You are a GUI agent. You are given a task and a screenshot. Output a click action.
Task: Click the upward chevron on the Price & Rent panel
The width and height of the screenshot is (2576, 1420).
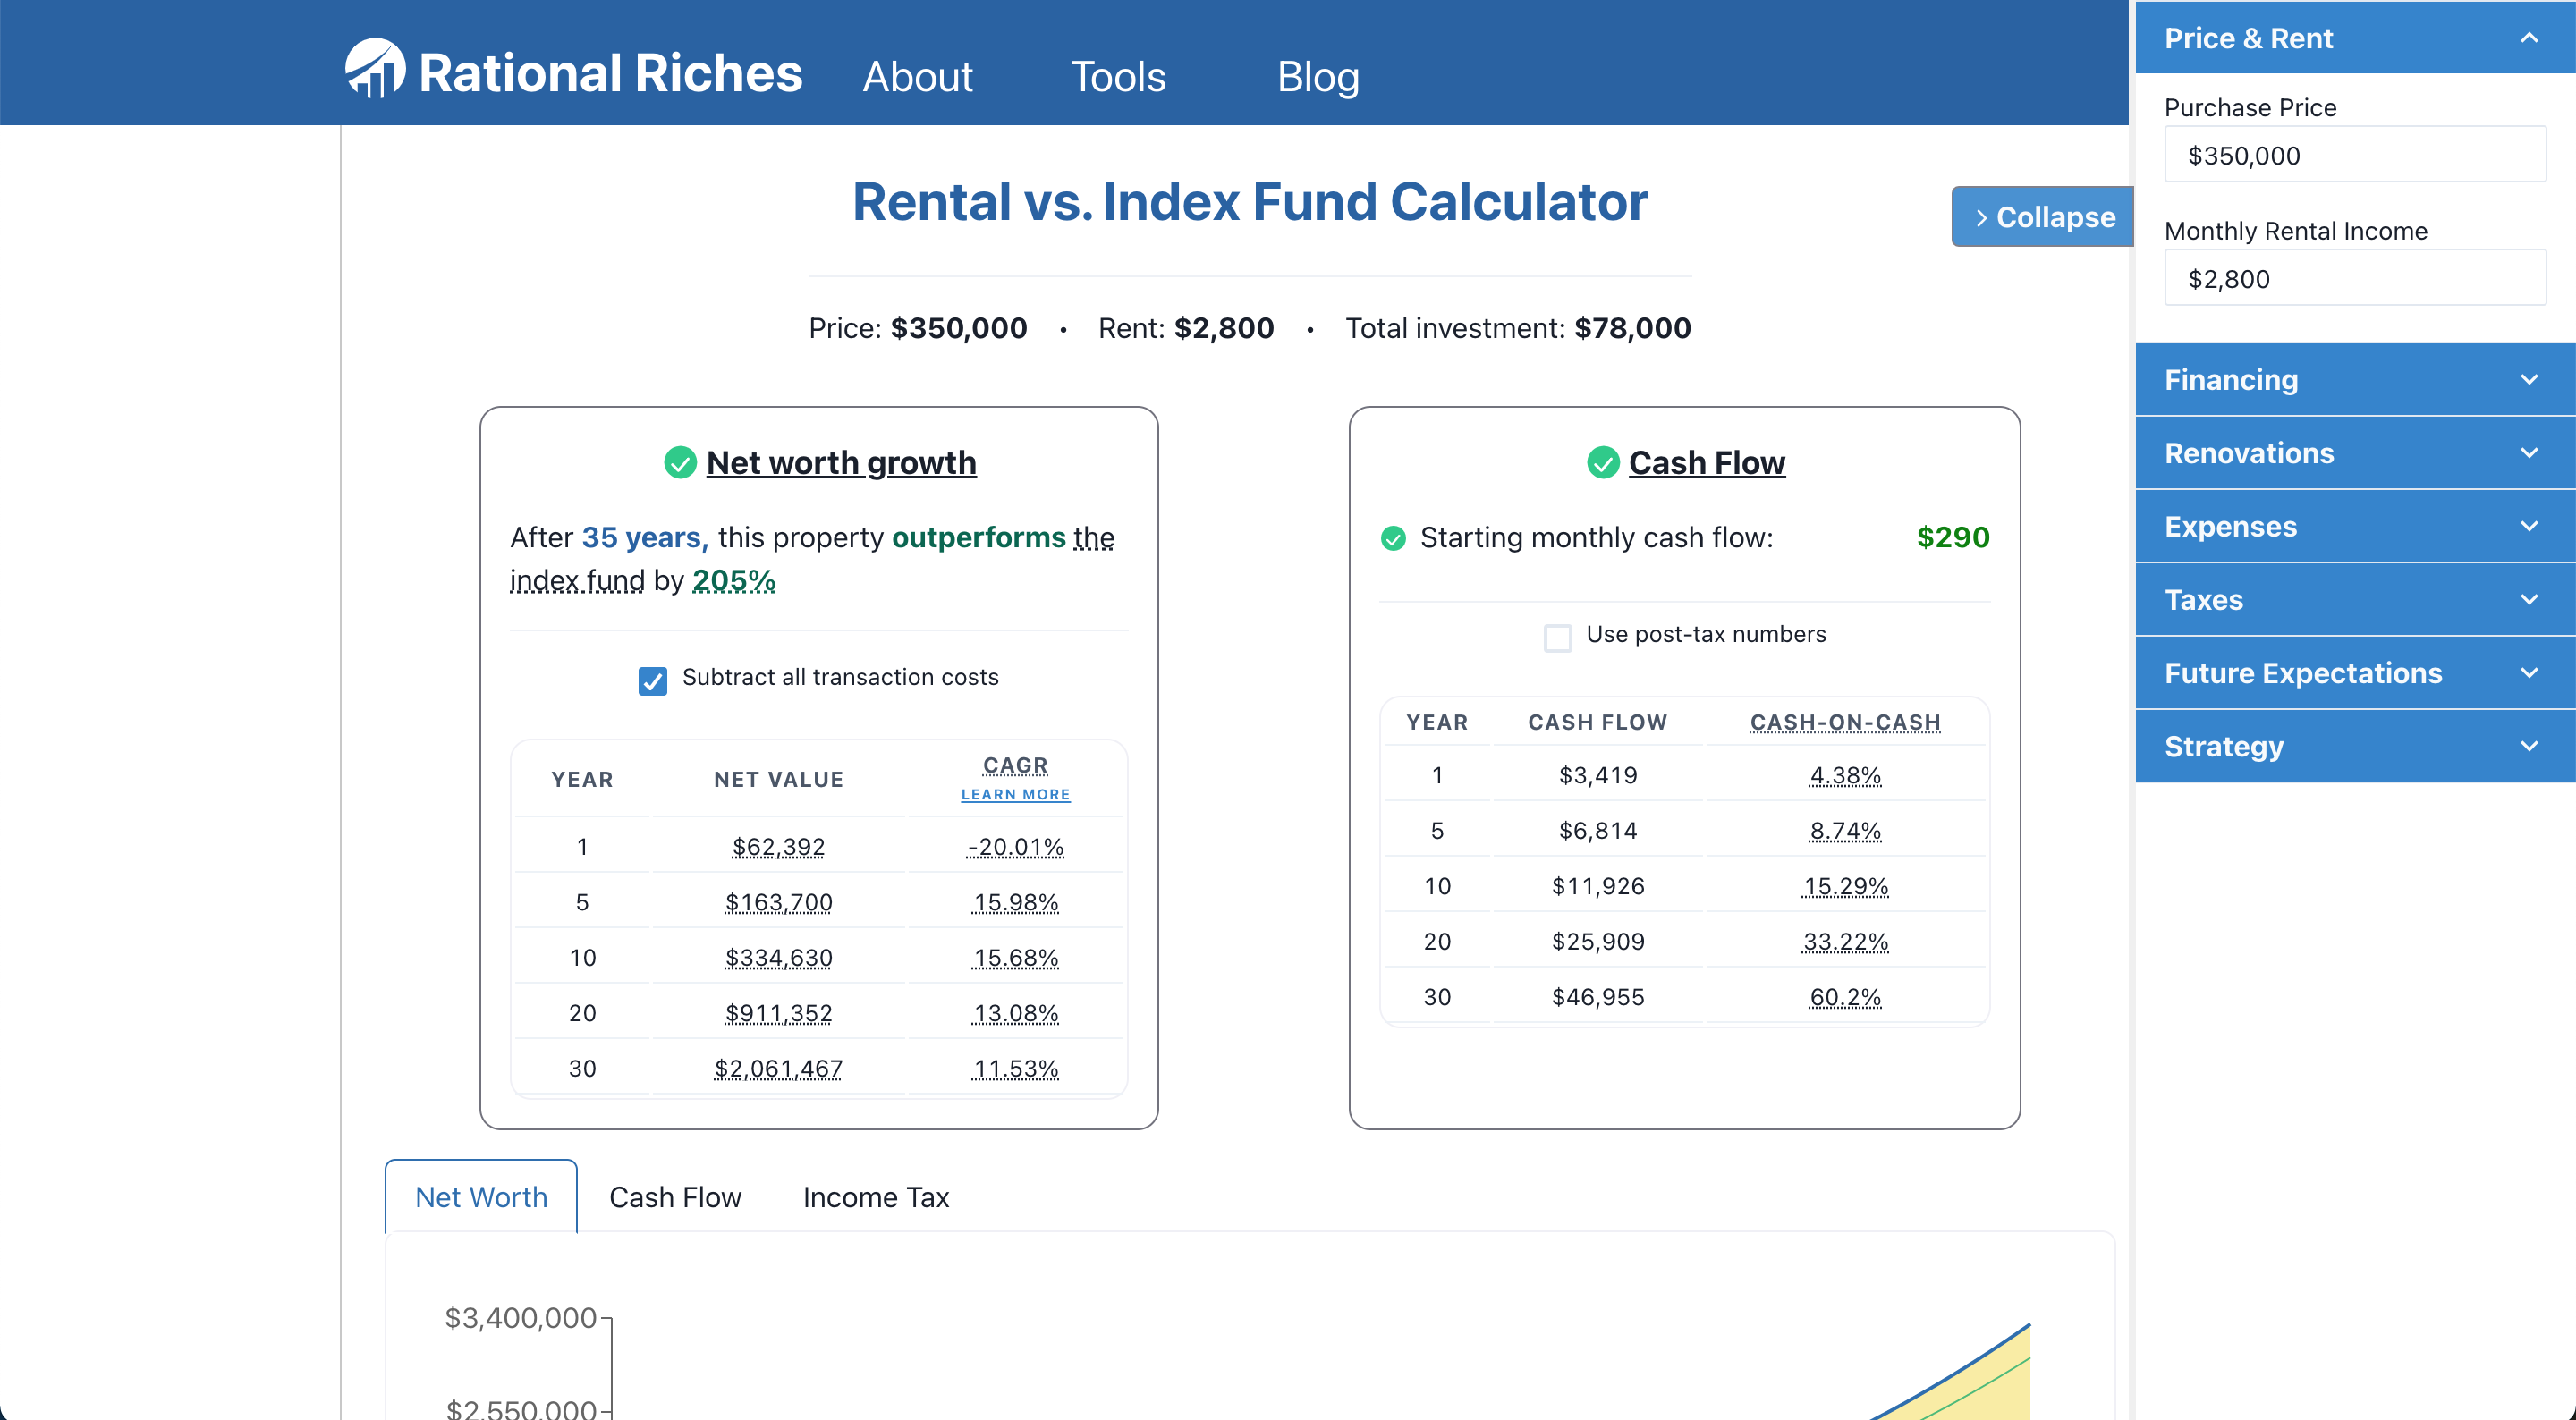(2529, 37)
